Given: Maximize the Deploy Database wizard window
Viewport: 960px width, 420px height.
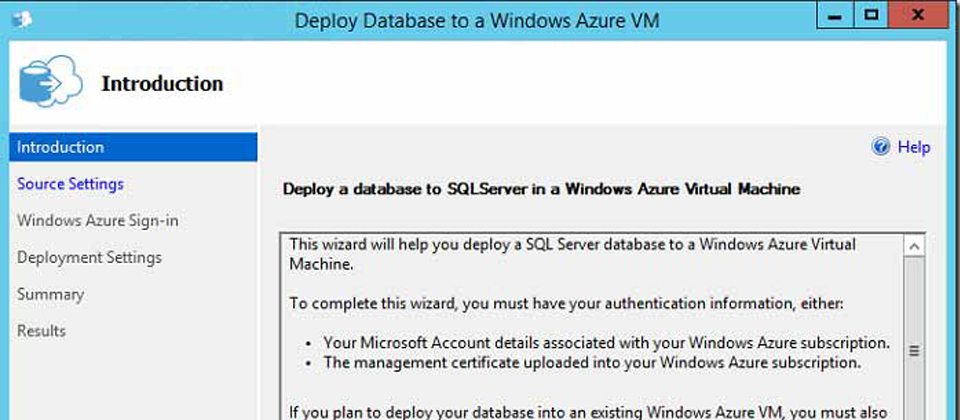Looking at the screenshot, I should tap(871, 15).
